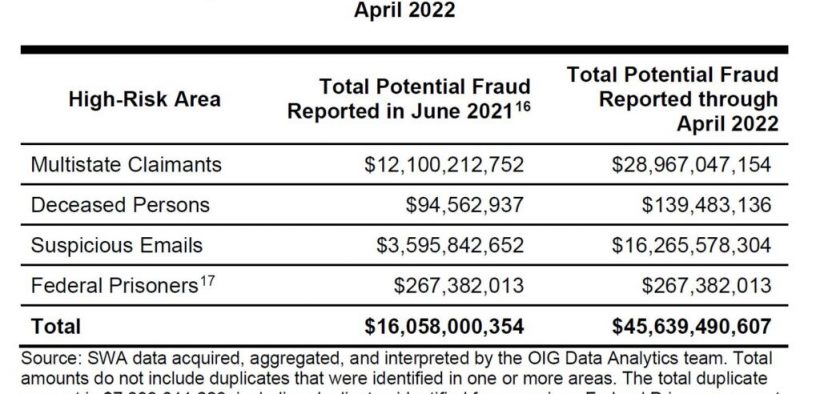This screenshot has height=394, width=820.
Task: Click the 'April 2022' title text
Action: [404, 9]
